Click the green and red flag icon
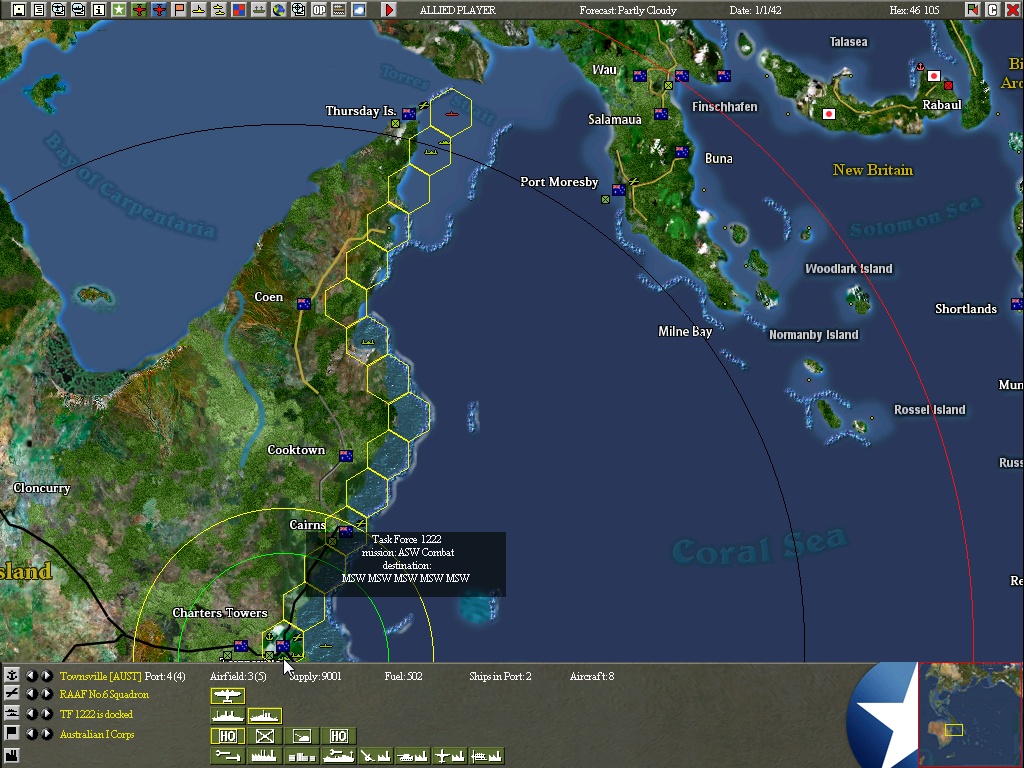 coord(972,10)
